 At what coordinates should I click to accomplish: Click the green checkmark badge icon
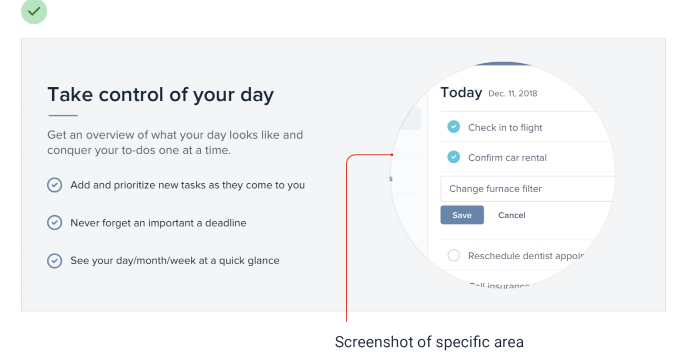point(34,11)
